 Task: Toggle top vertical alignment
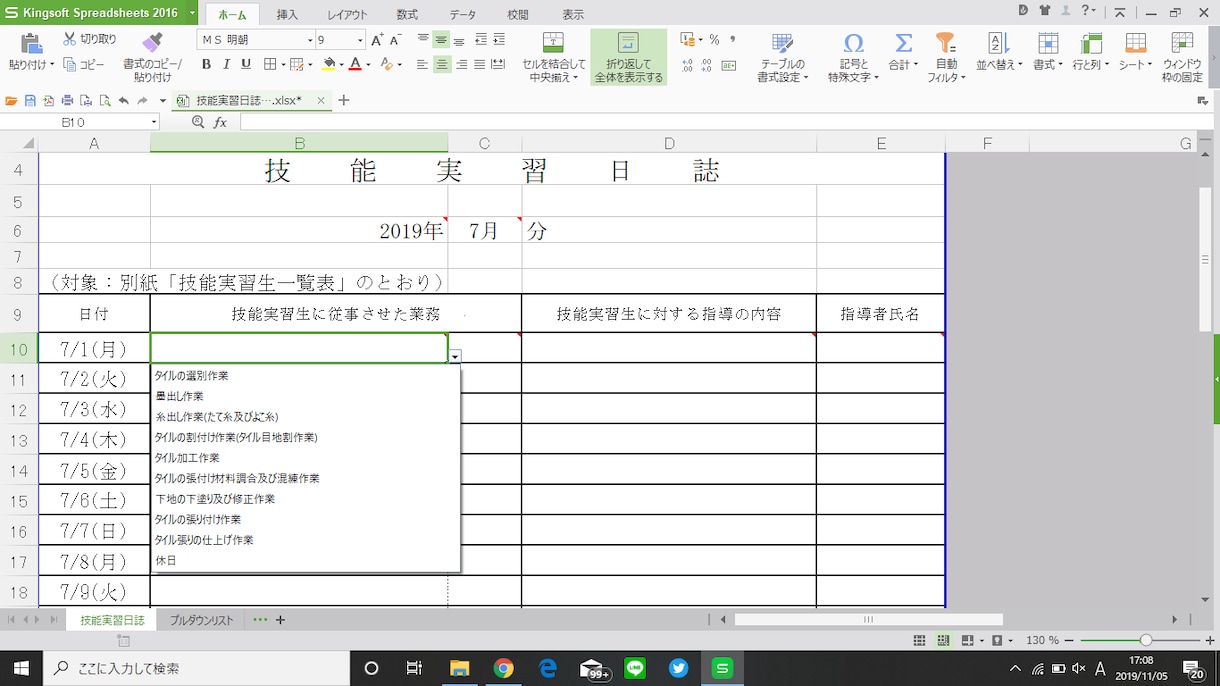pyautogui.click(x=423, y=40)
